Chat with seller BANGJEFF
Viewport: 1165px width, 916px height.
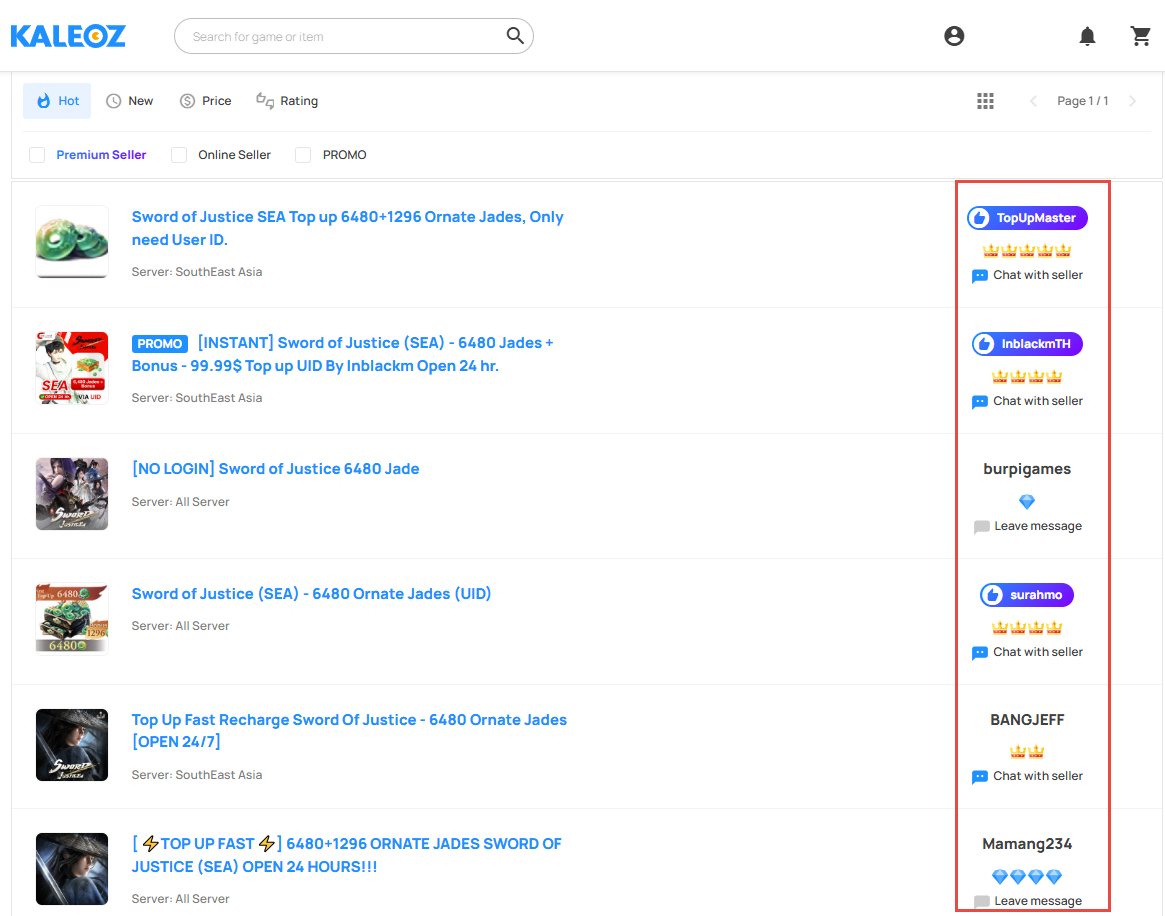1027,776
